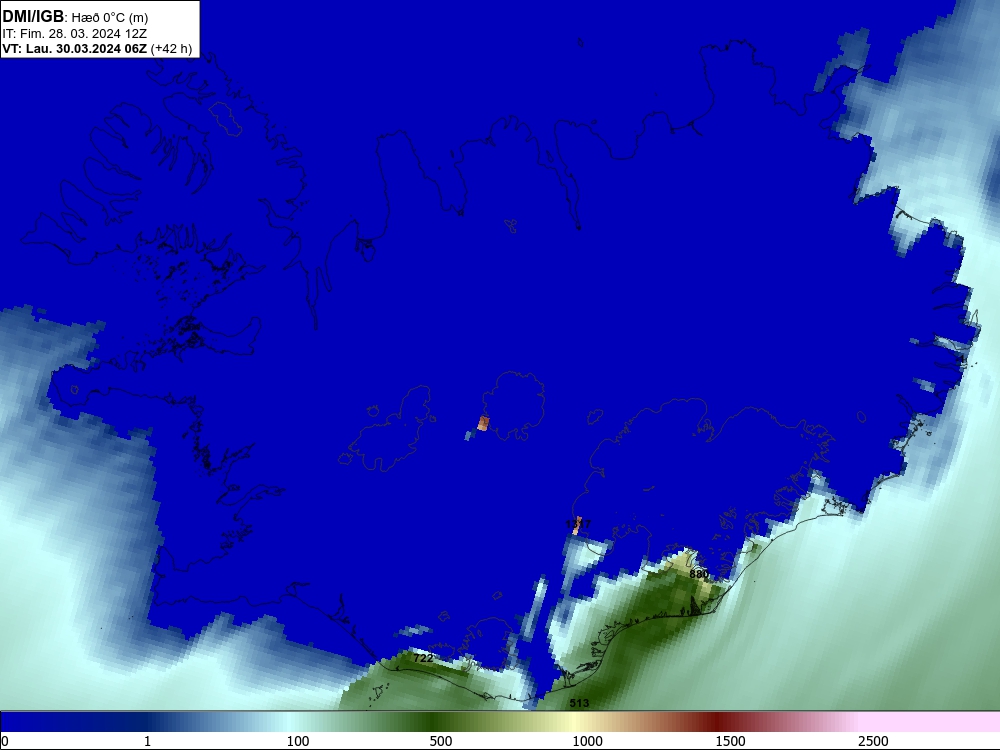Viewport: 1000px width, 750px height.
Task: Click the pink end of the color legend
Action: click(x=931, y=722)
